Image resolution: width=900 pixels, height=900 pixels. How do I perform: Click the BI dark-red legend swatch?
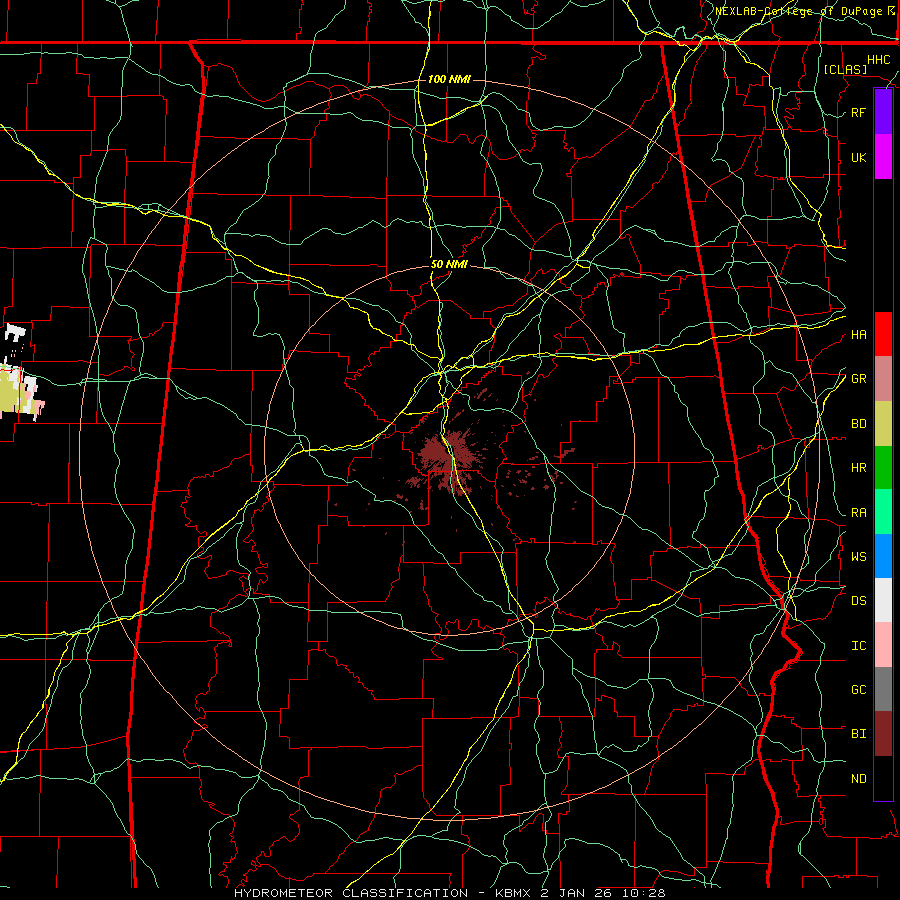883,734
